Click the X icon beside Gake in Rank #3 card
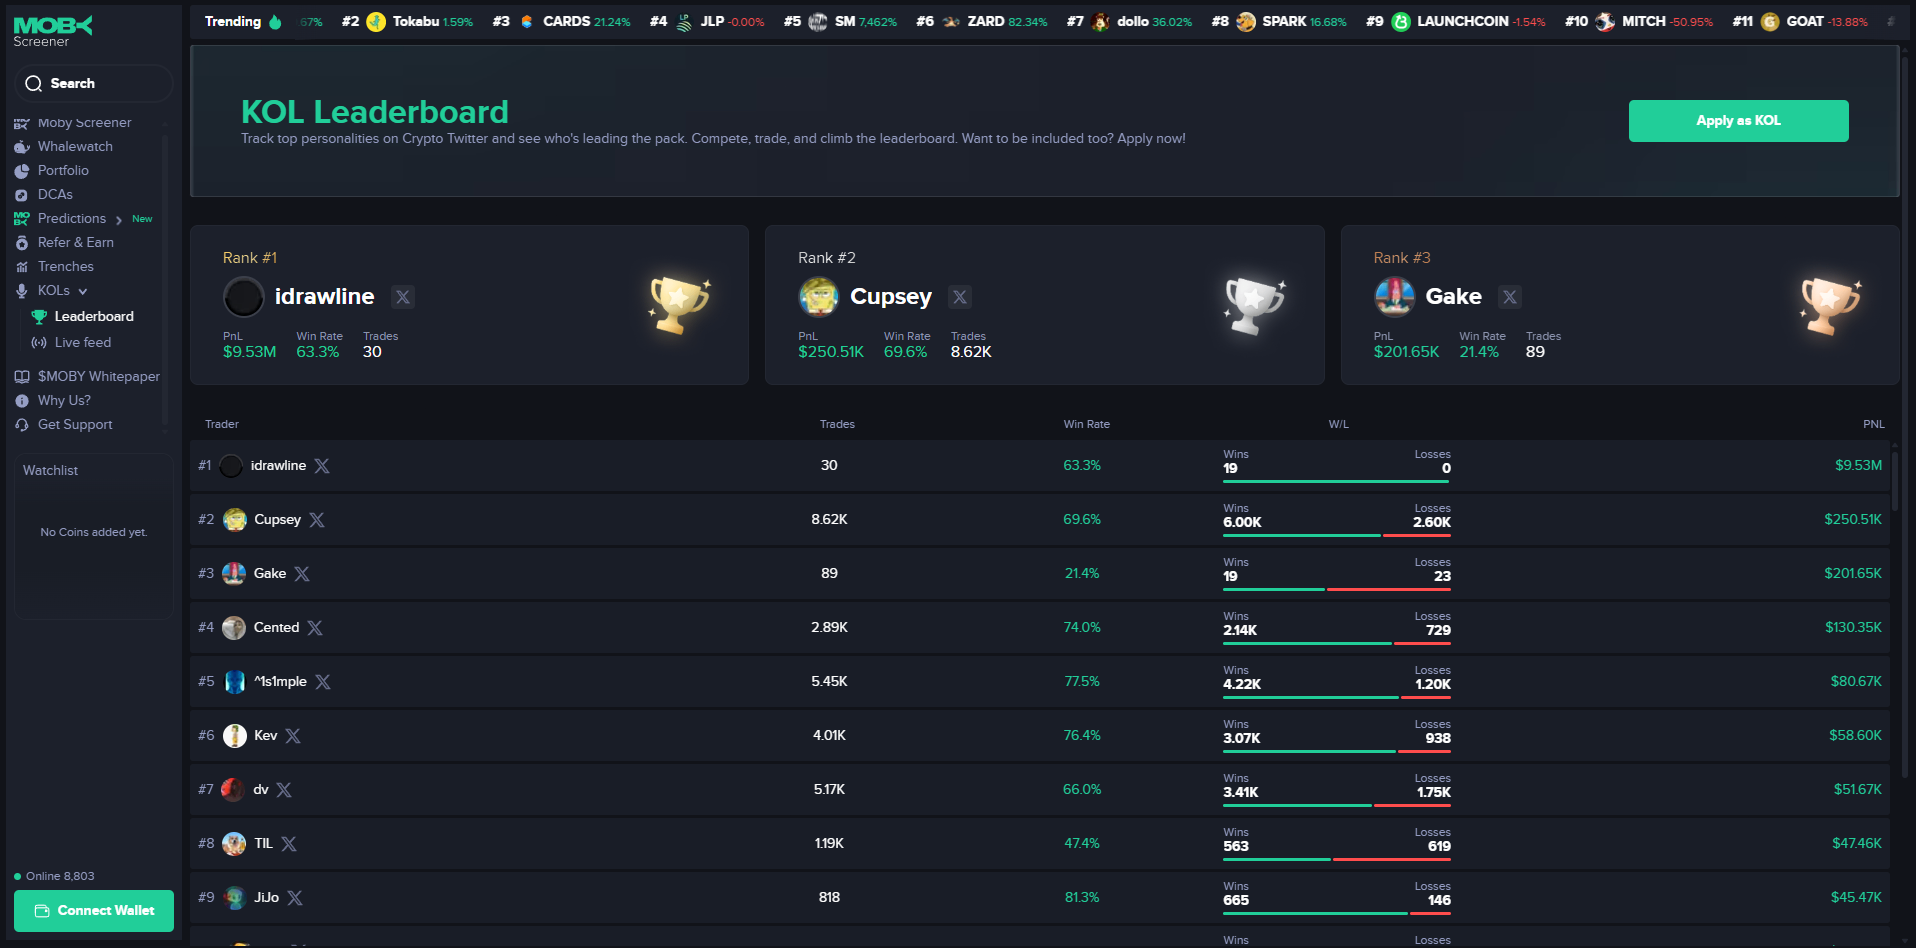The image size is (1916, 948). coord(1509,297)
